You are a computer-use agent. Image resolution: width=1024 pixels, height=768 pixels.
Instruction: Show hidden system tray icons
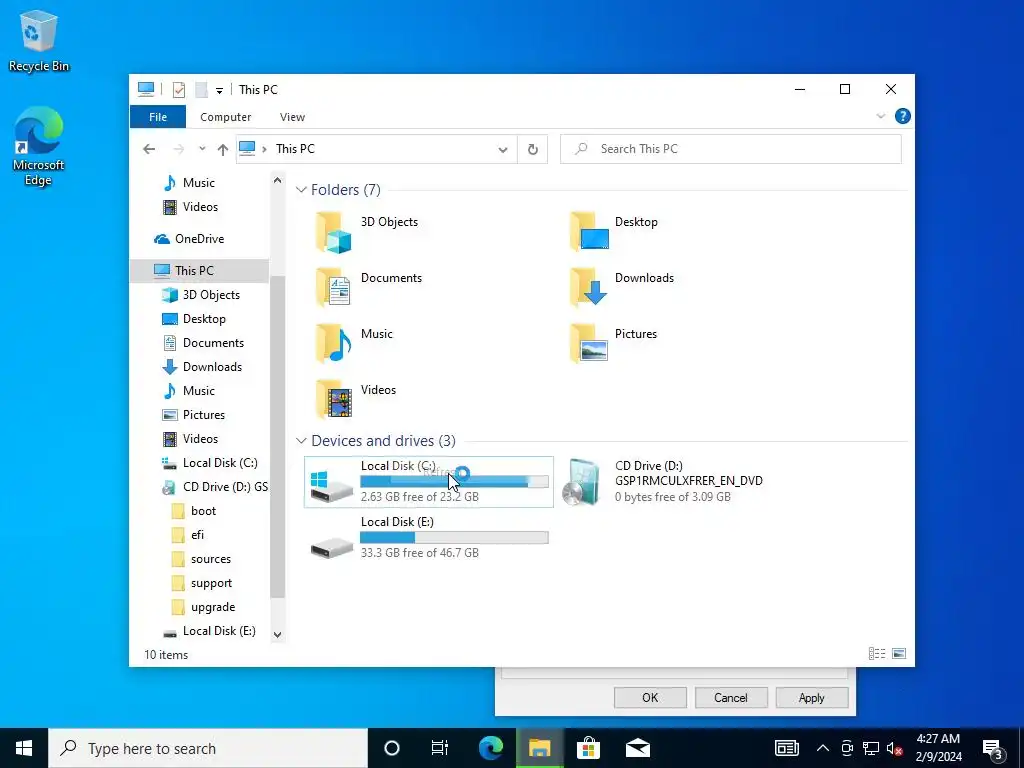[x=823, y=748]
